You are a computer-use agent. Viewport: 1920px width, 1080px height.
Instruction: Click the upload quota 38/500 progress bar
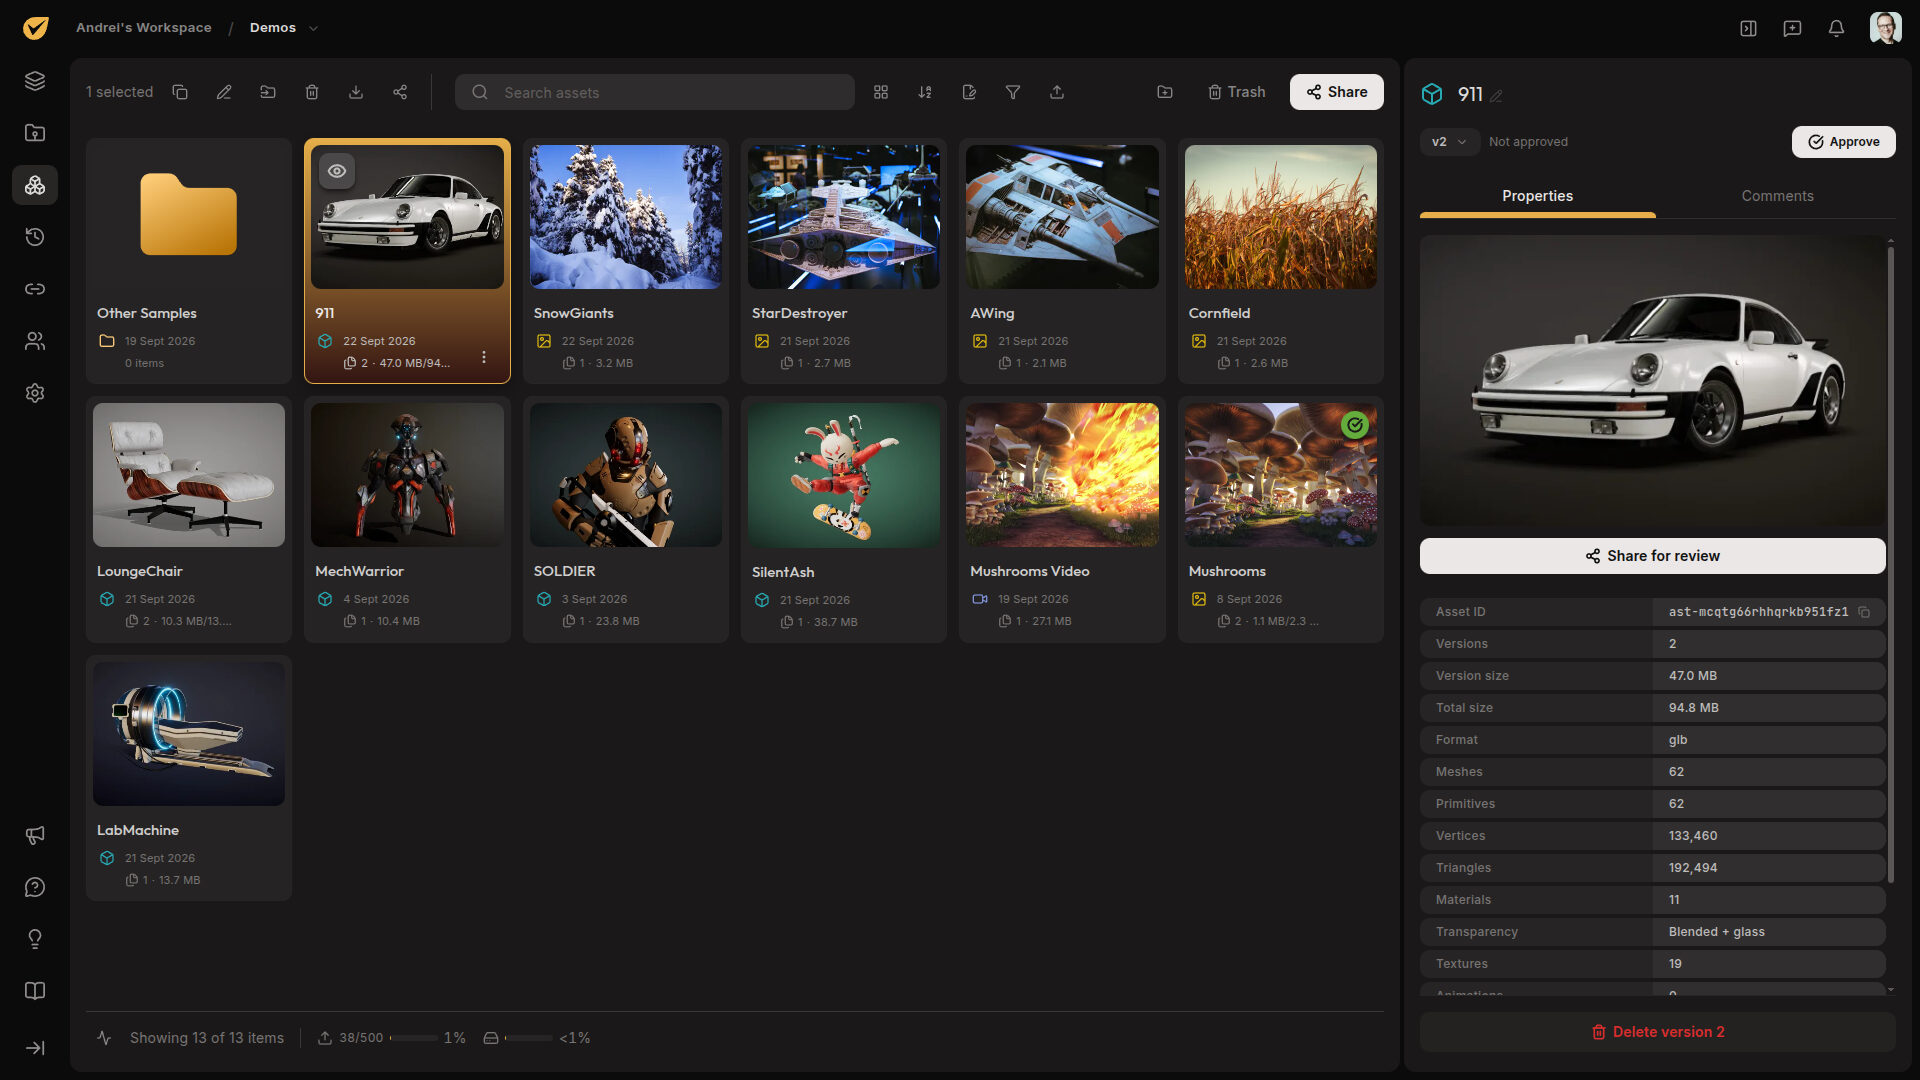414,1038
